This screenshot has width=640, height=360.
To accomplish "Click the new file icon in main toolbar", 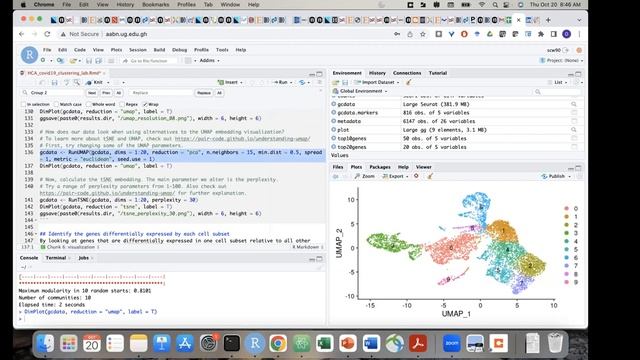I will (x=43, y=60).
